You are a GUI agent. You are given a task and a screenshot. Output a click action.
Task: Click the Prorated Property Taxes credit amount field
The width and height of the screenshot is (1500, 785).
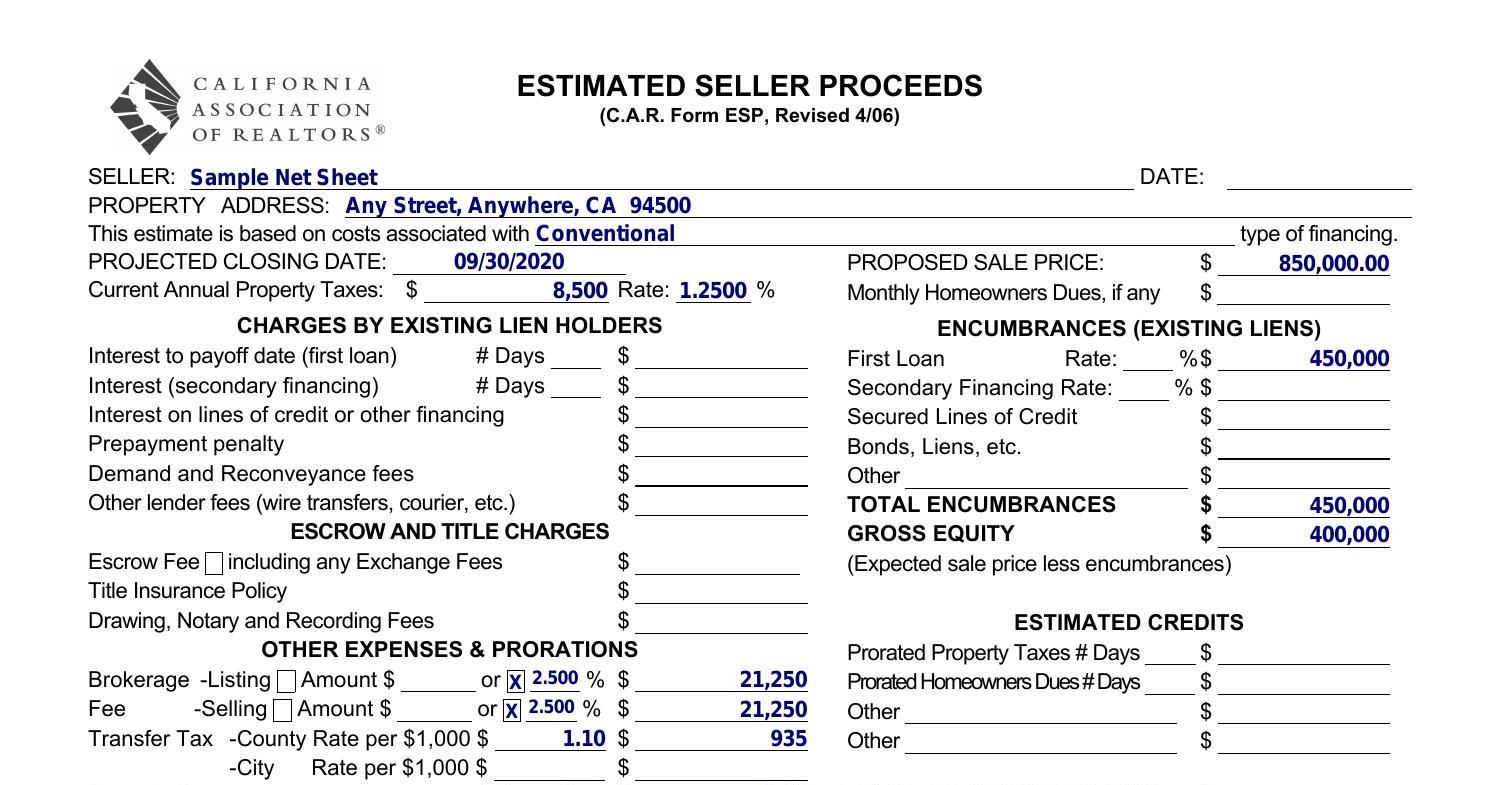[1303, 653]
